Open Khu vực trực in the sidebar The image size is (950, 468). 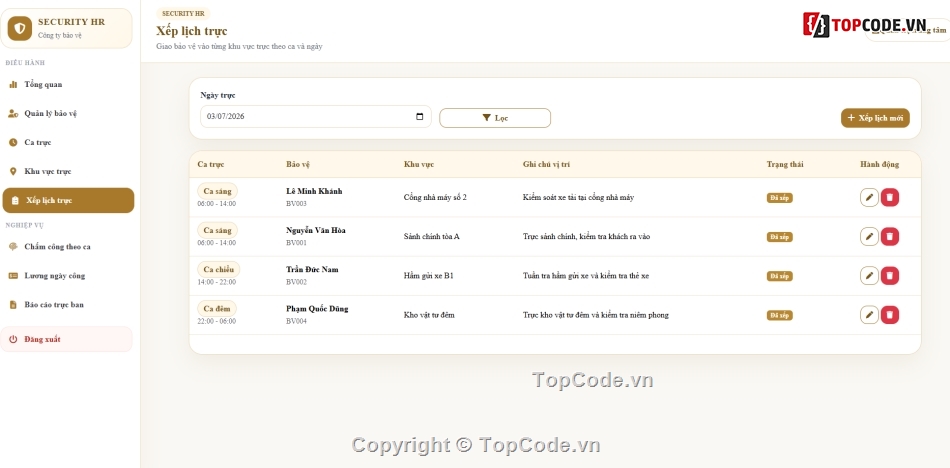click(67, 172)
